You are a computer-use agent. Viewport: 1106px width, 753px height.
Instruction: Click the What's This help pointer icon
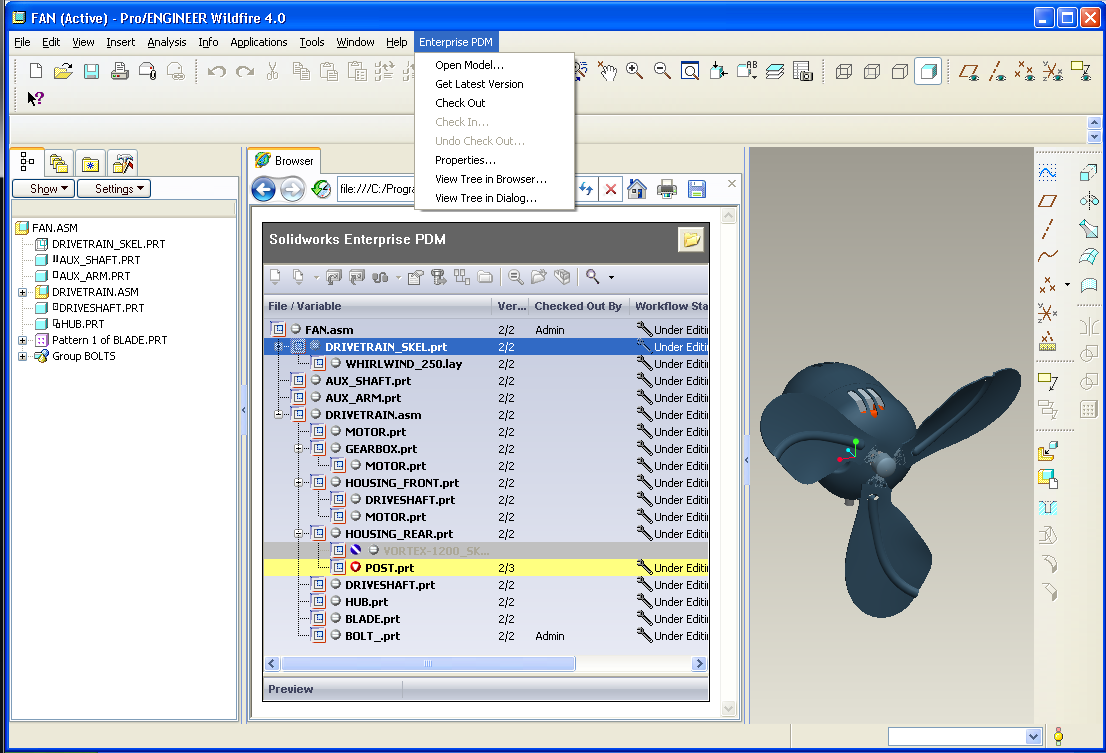coord(35,99)
